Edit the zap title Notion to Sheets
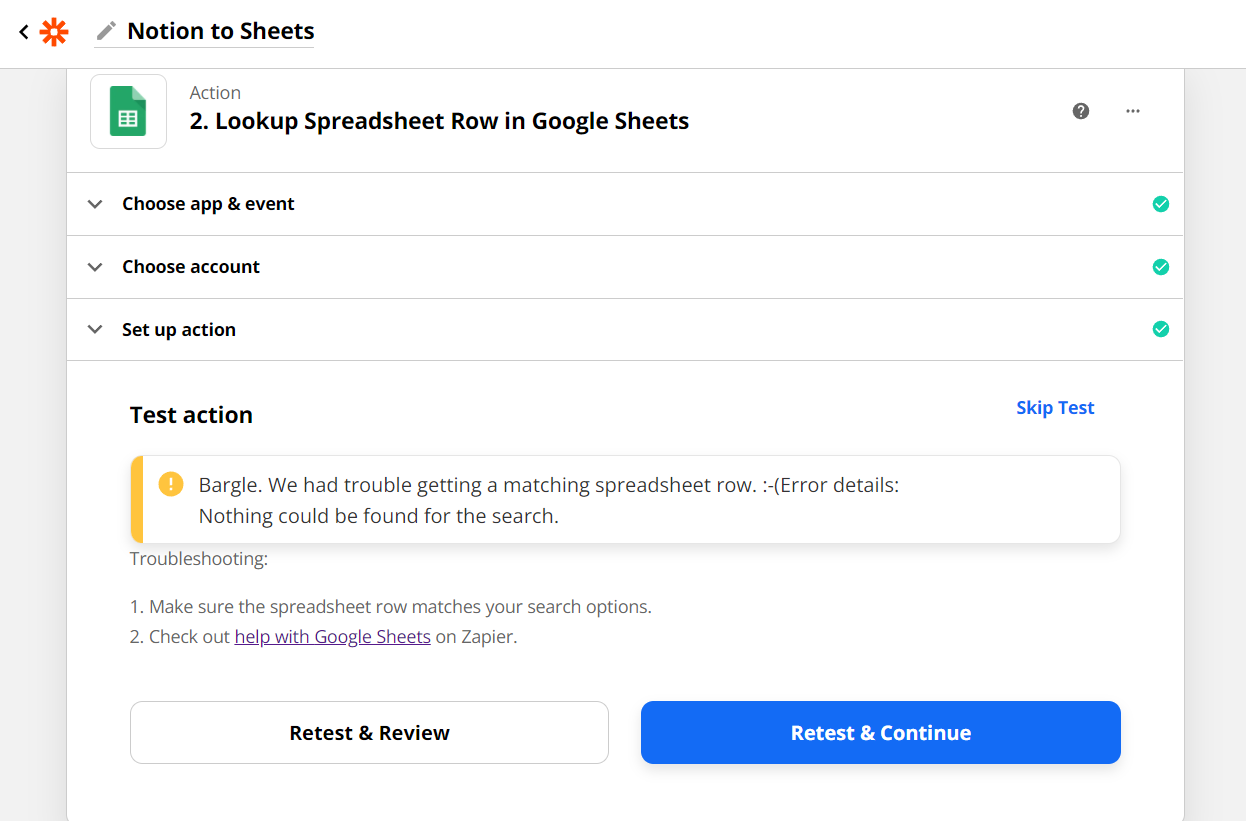Screen dimensions: 1246x821 pos(221,31)
